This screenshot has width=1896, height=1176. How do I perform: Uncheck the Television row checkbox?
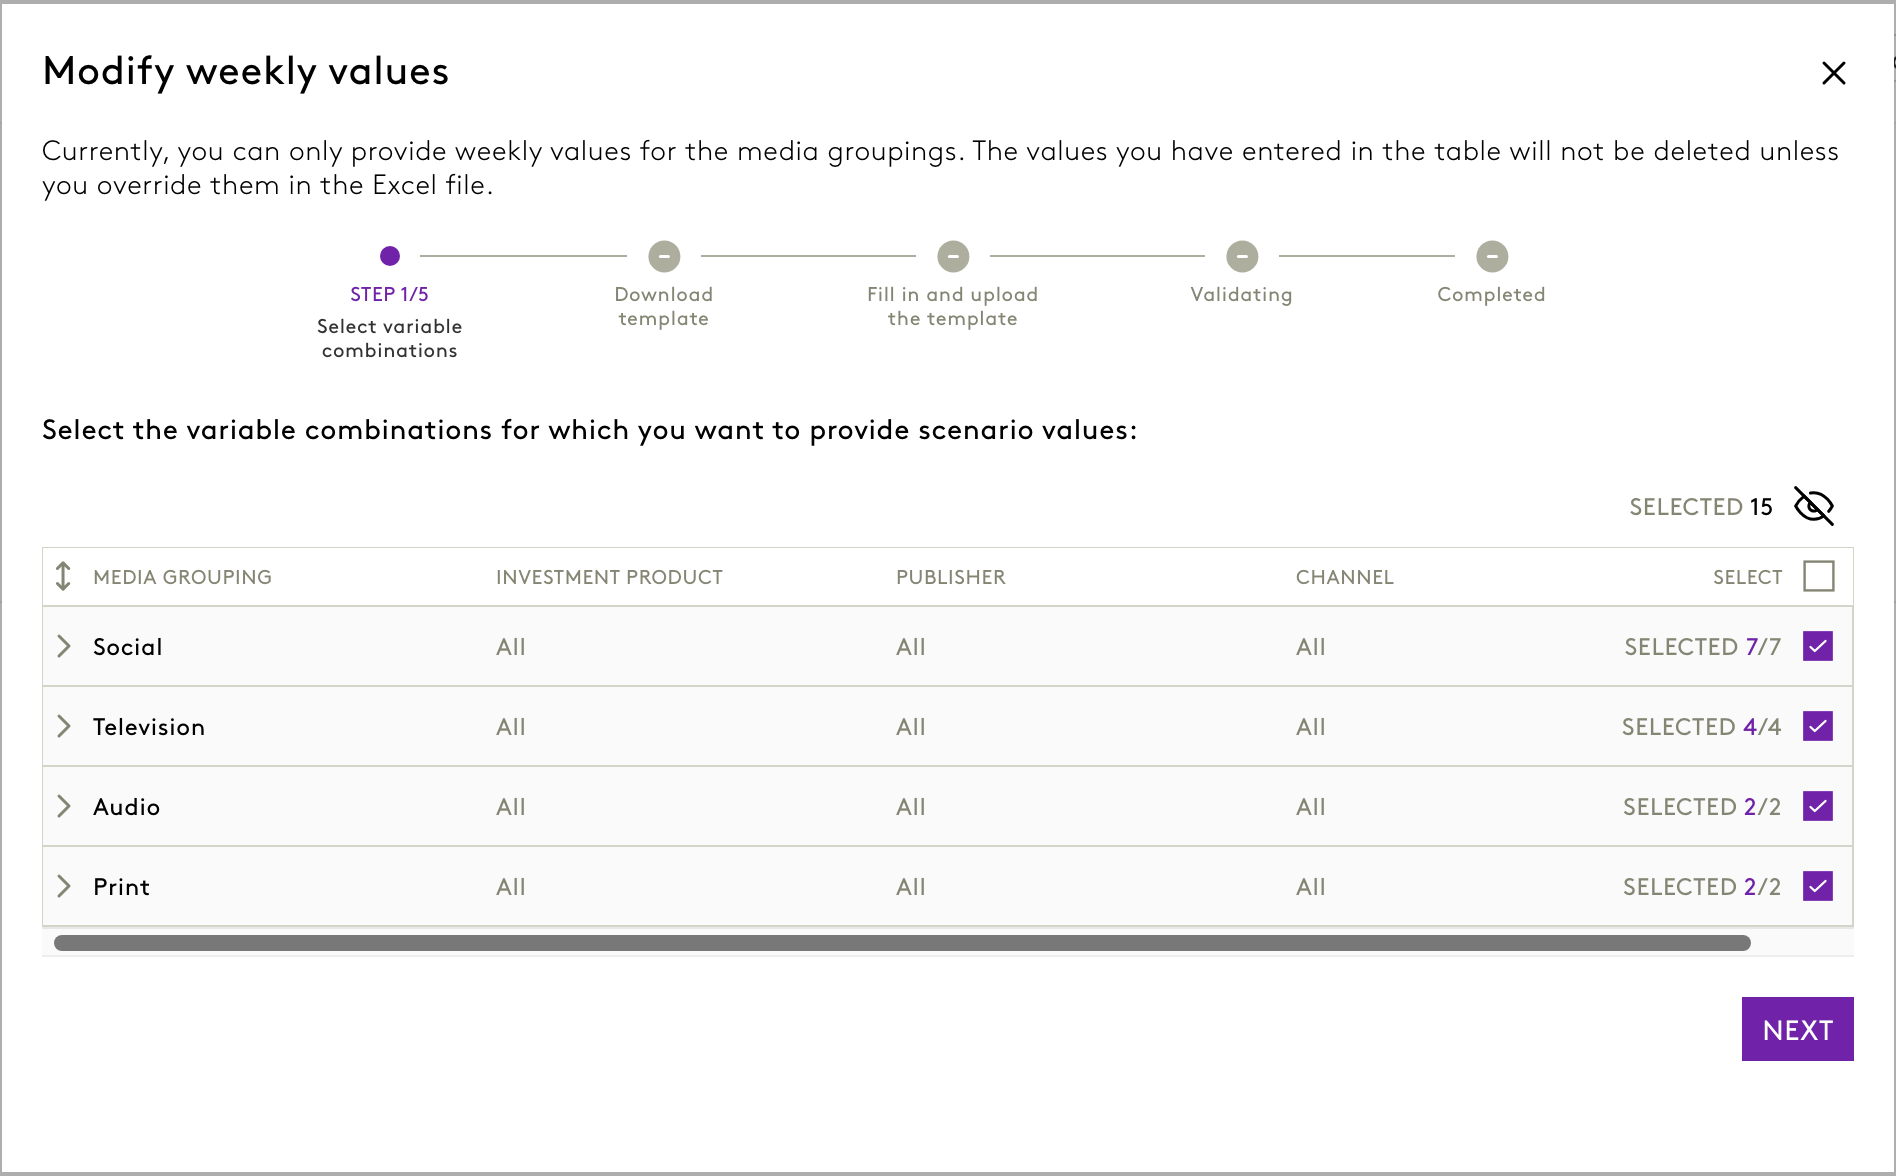[1818, 726]
